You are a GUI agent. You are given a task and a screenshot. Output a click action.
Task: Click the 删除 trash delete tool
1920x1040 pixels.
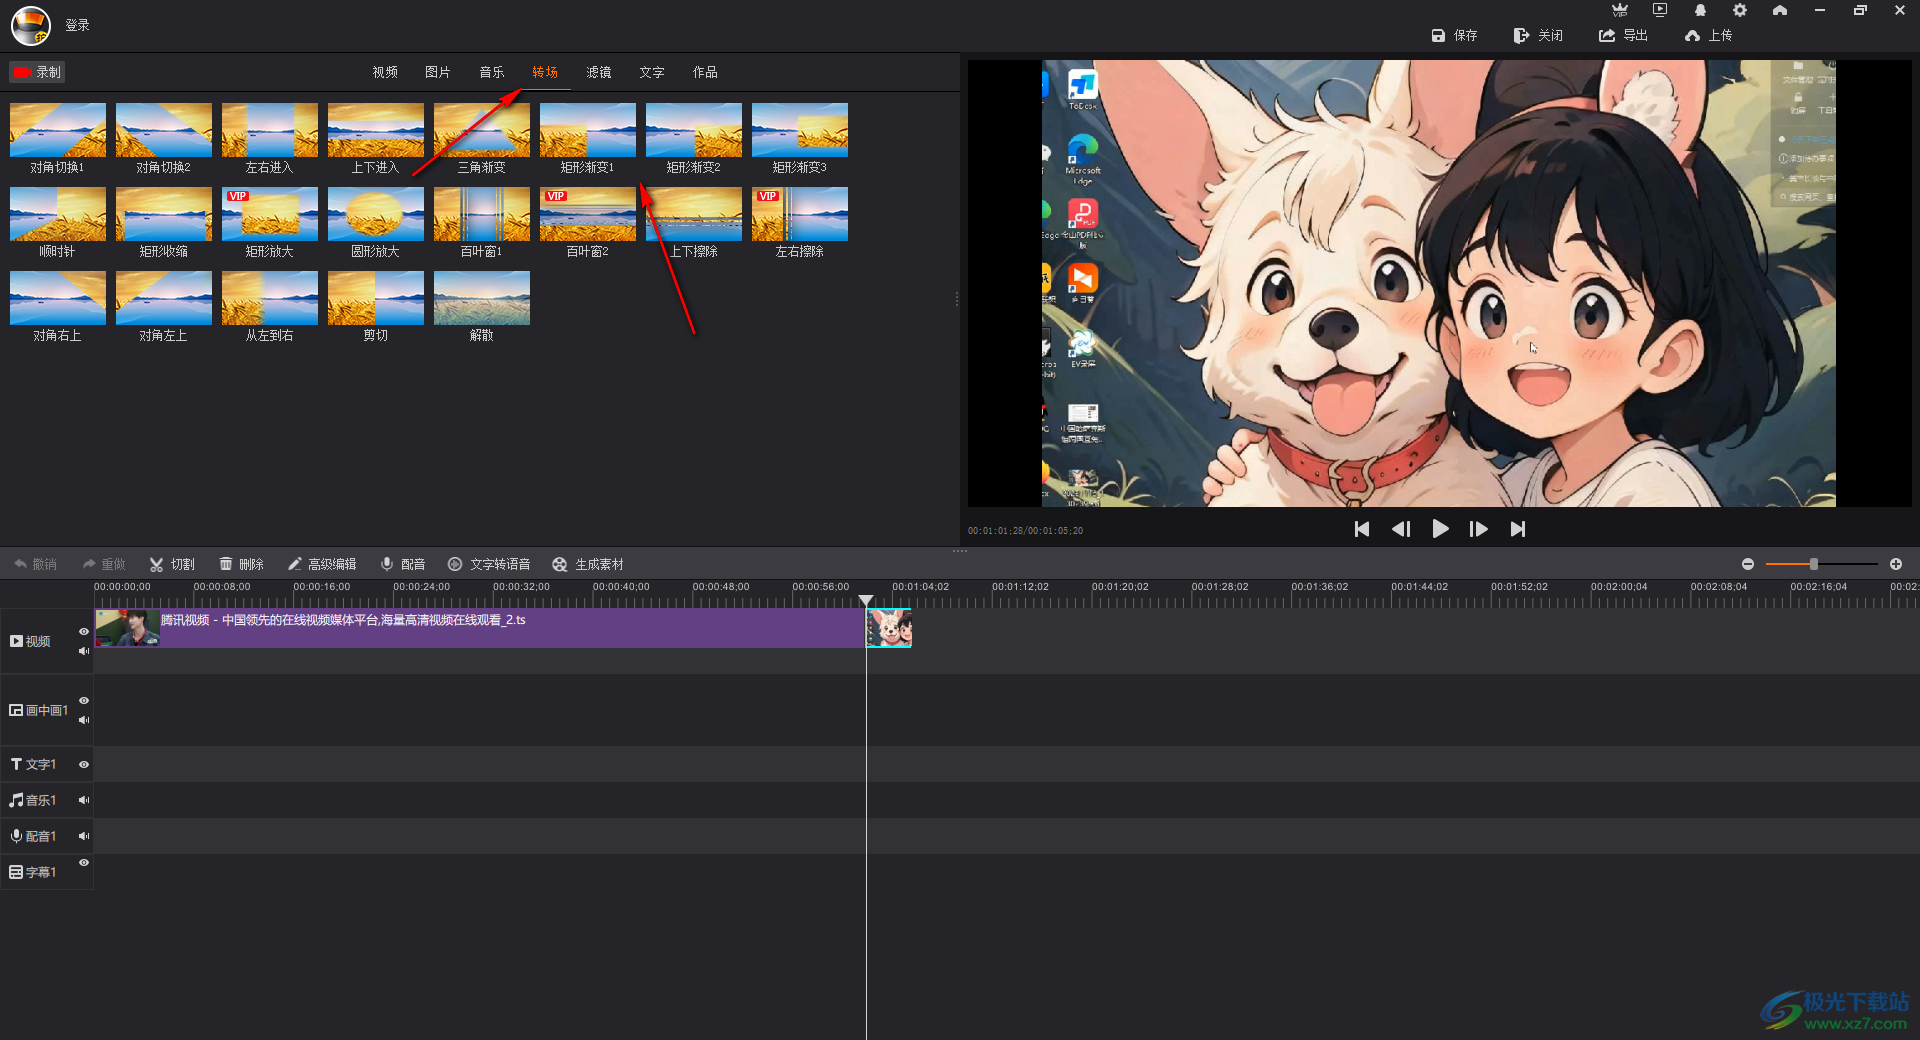(x=241, y=564)
